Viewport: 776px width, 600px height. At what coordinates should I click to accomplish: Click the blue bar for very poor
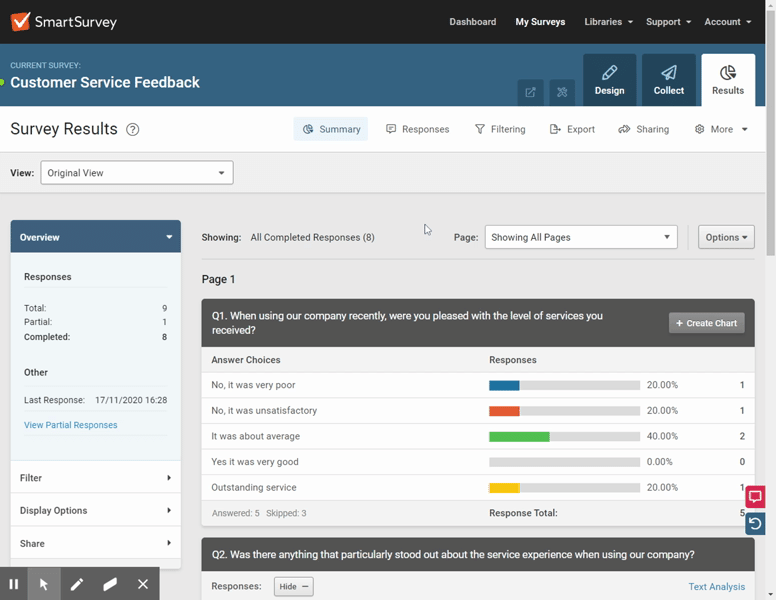504,385
